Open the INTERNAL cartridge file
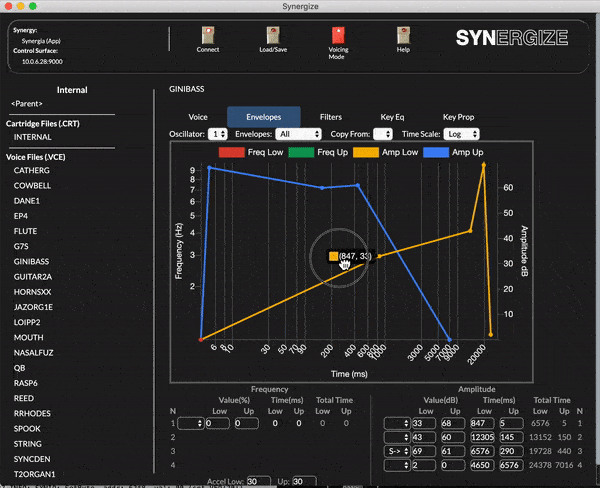Screen dimensions: 600x488 point(33,137)
